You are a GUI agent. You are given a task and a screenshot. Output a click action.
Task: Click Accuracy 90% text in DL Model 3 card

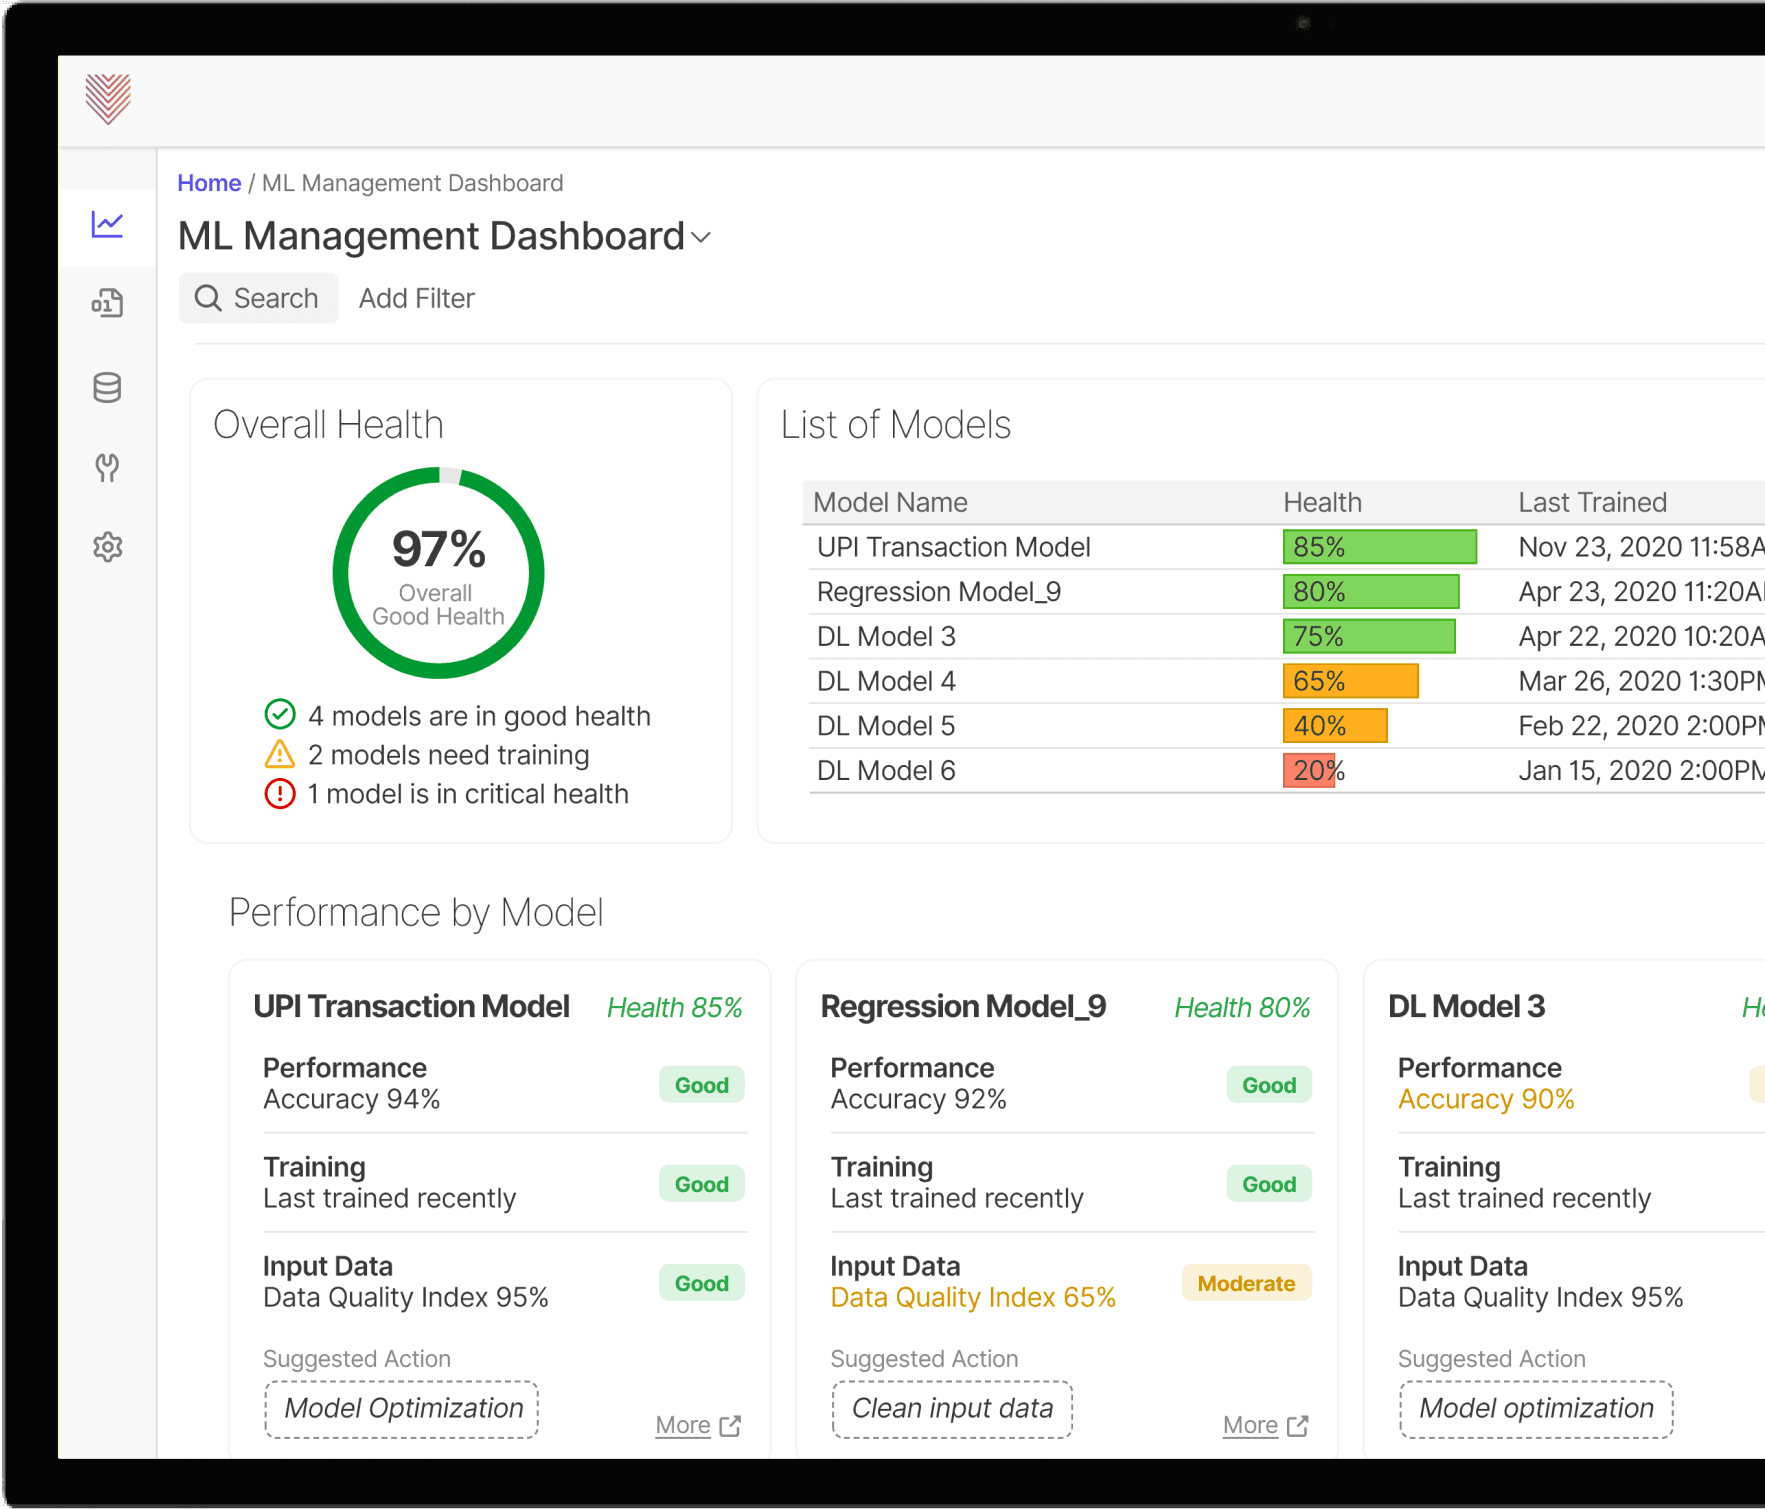click(1486, 1099)
